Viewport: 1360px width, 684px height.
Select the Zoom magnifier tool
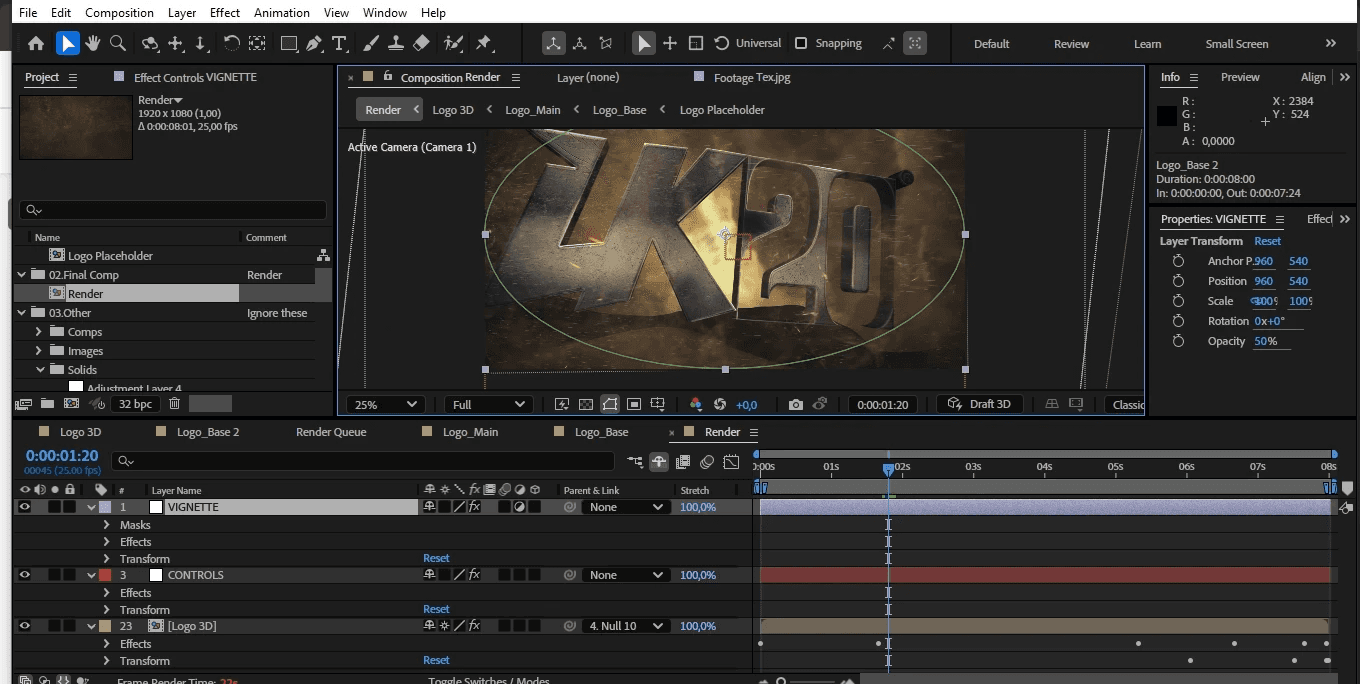point(118,43)
